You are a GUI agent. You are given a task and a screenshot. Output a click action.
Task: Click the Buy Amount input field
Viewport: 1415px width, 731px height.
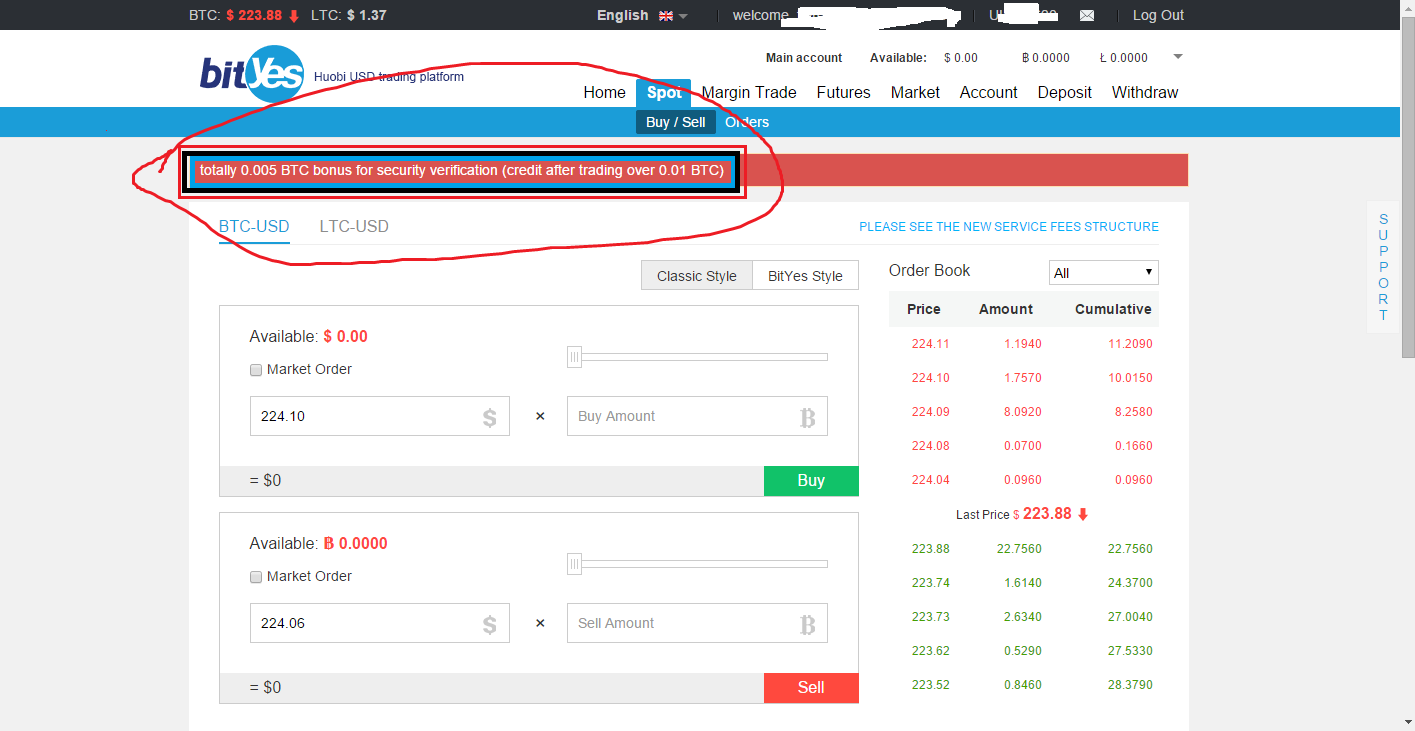697,416
